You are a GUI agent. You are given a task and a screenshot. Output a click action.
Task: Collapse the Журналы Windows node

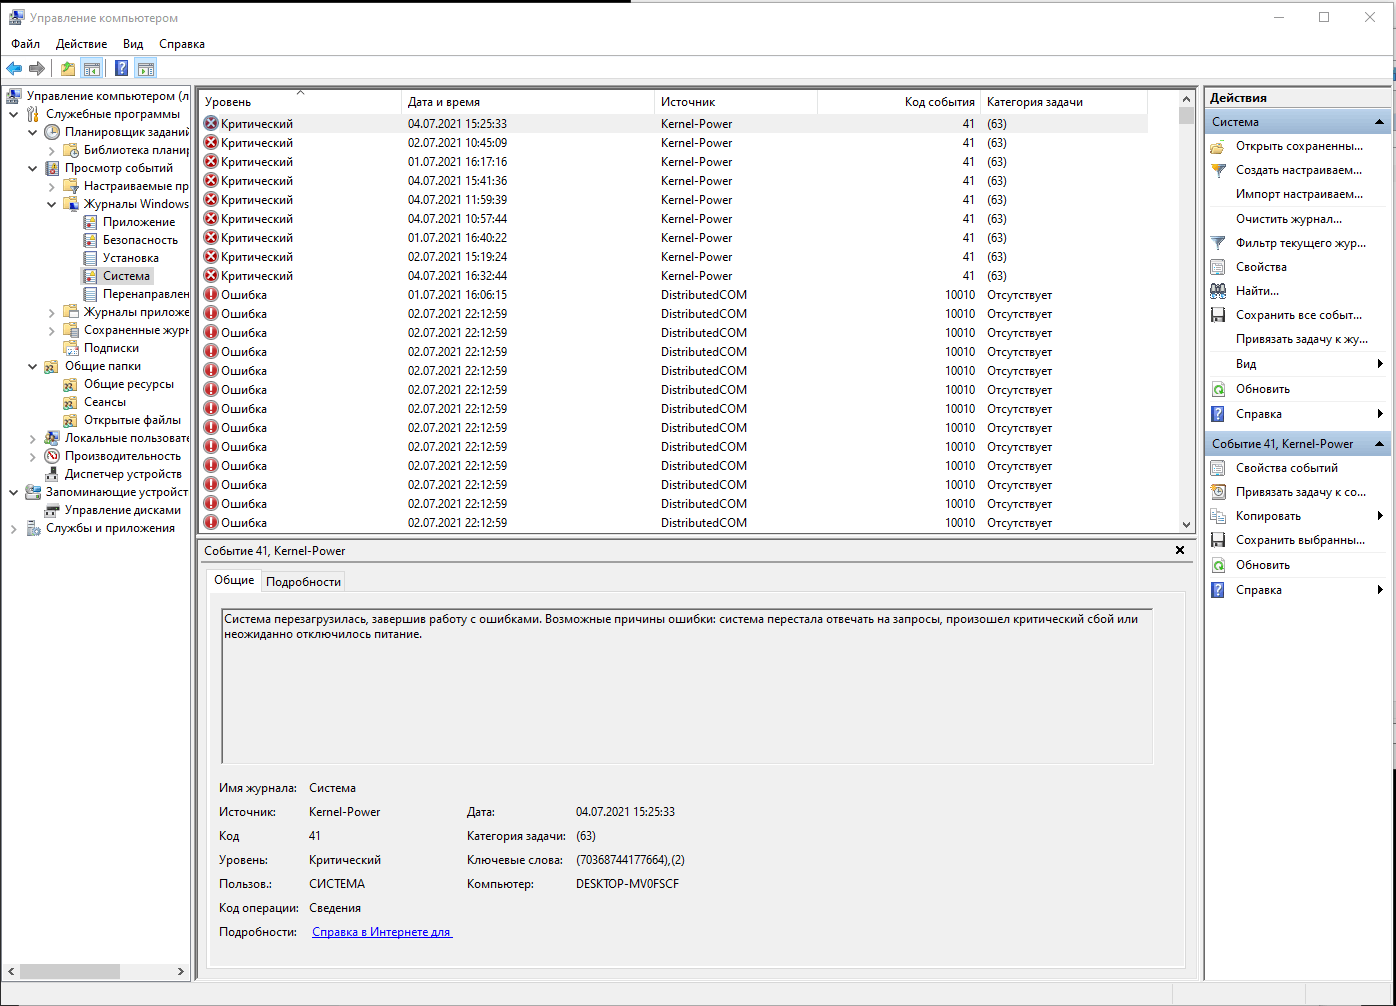52,204
